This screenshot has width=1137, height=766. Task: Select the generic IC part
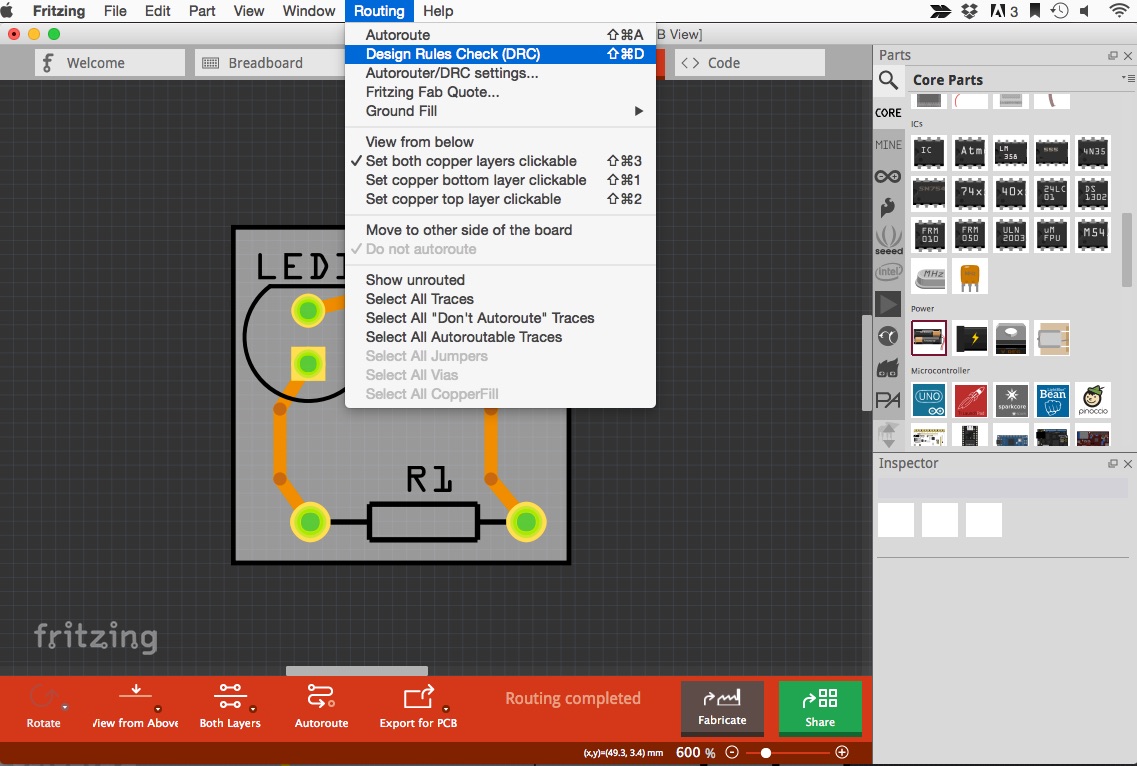(x=929, y=151)
